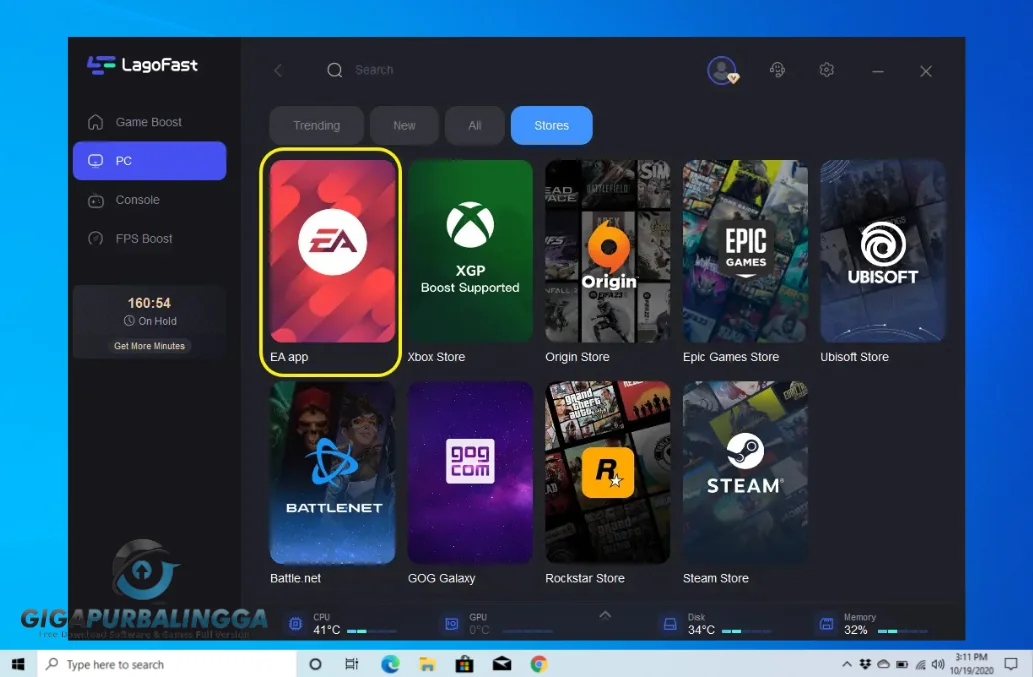Switch to the New tab

(404, 125)
